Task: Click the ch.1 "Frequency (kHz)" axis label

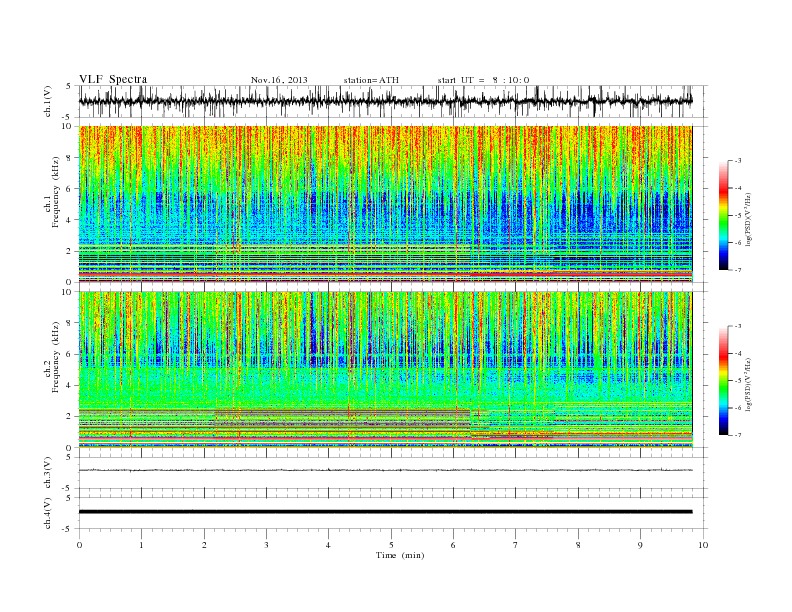Action: (x=56, y=192)
